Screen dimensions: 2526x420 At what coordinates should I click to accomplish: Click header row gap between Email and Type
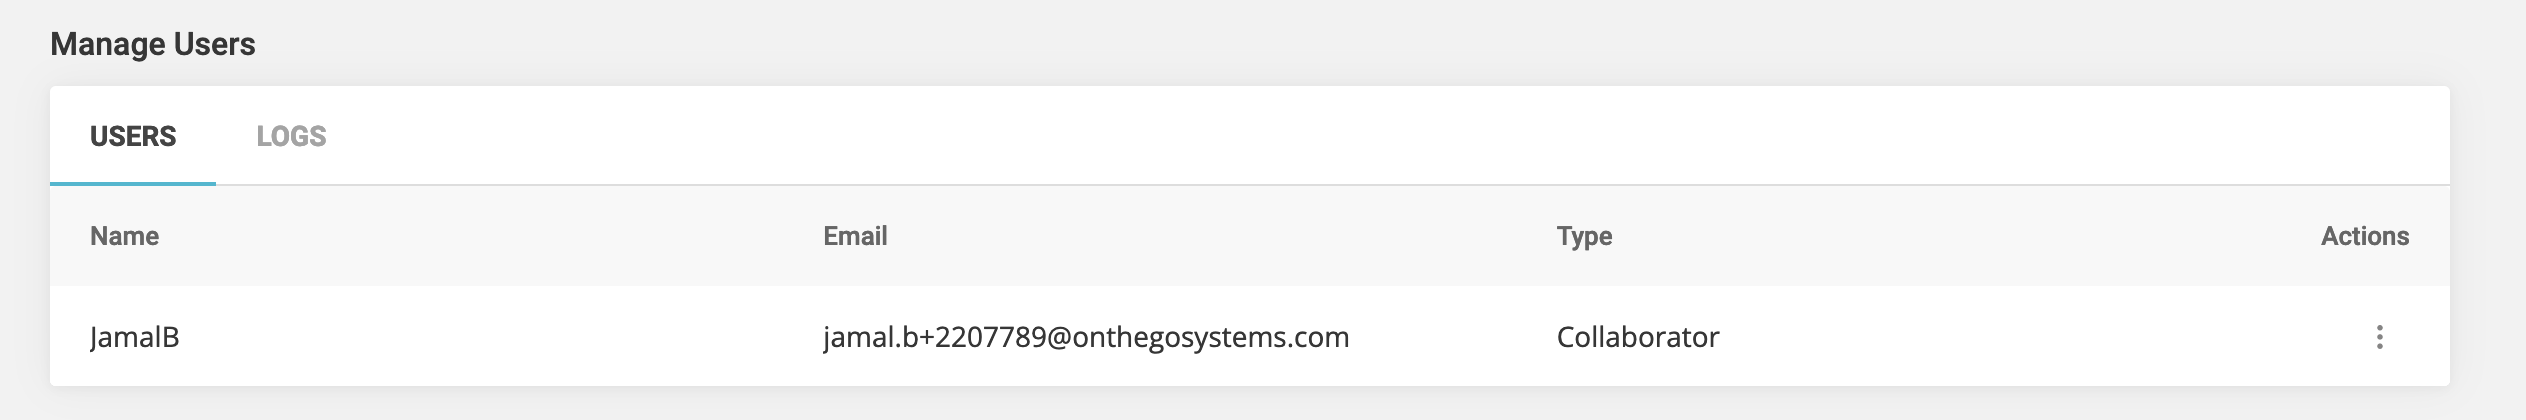coord(1220,236)
